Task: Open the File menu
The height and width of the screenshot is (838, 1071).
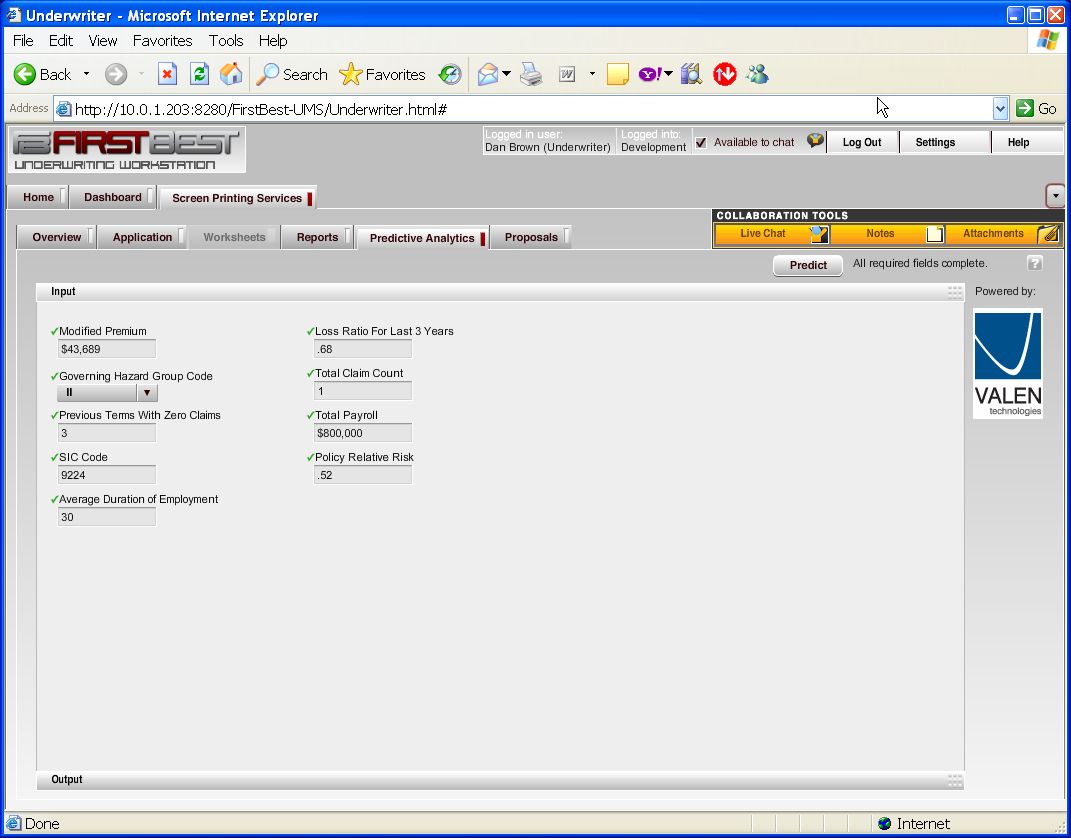Action: point(23,41)
